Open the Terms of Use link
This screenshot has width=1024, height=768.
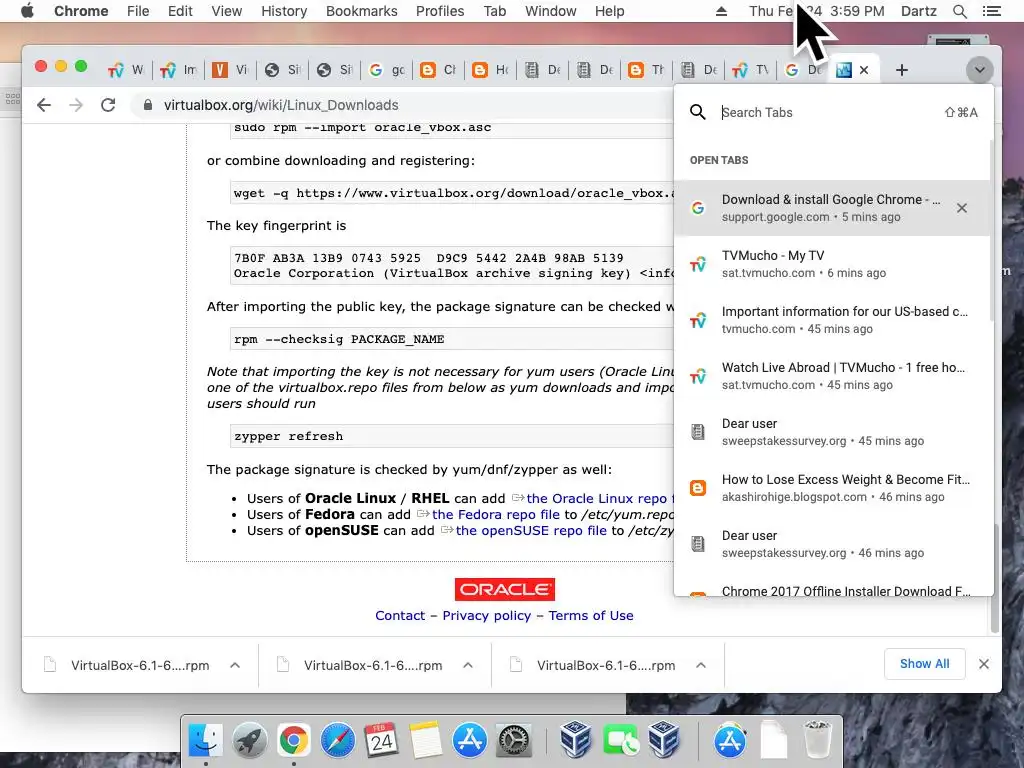591,616
